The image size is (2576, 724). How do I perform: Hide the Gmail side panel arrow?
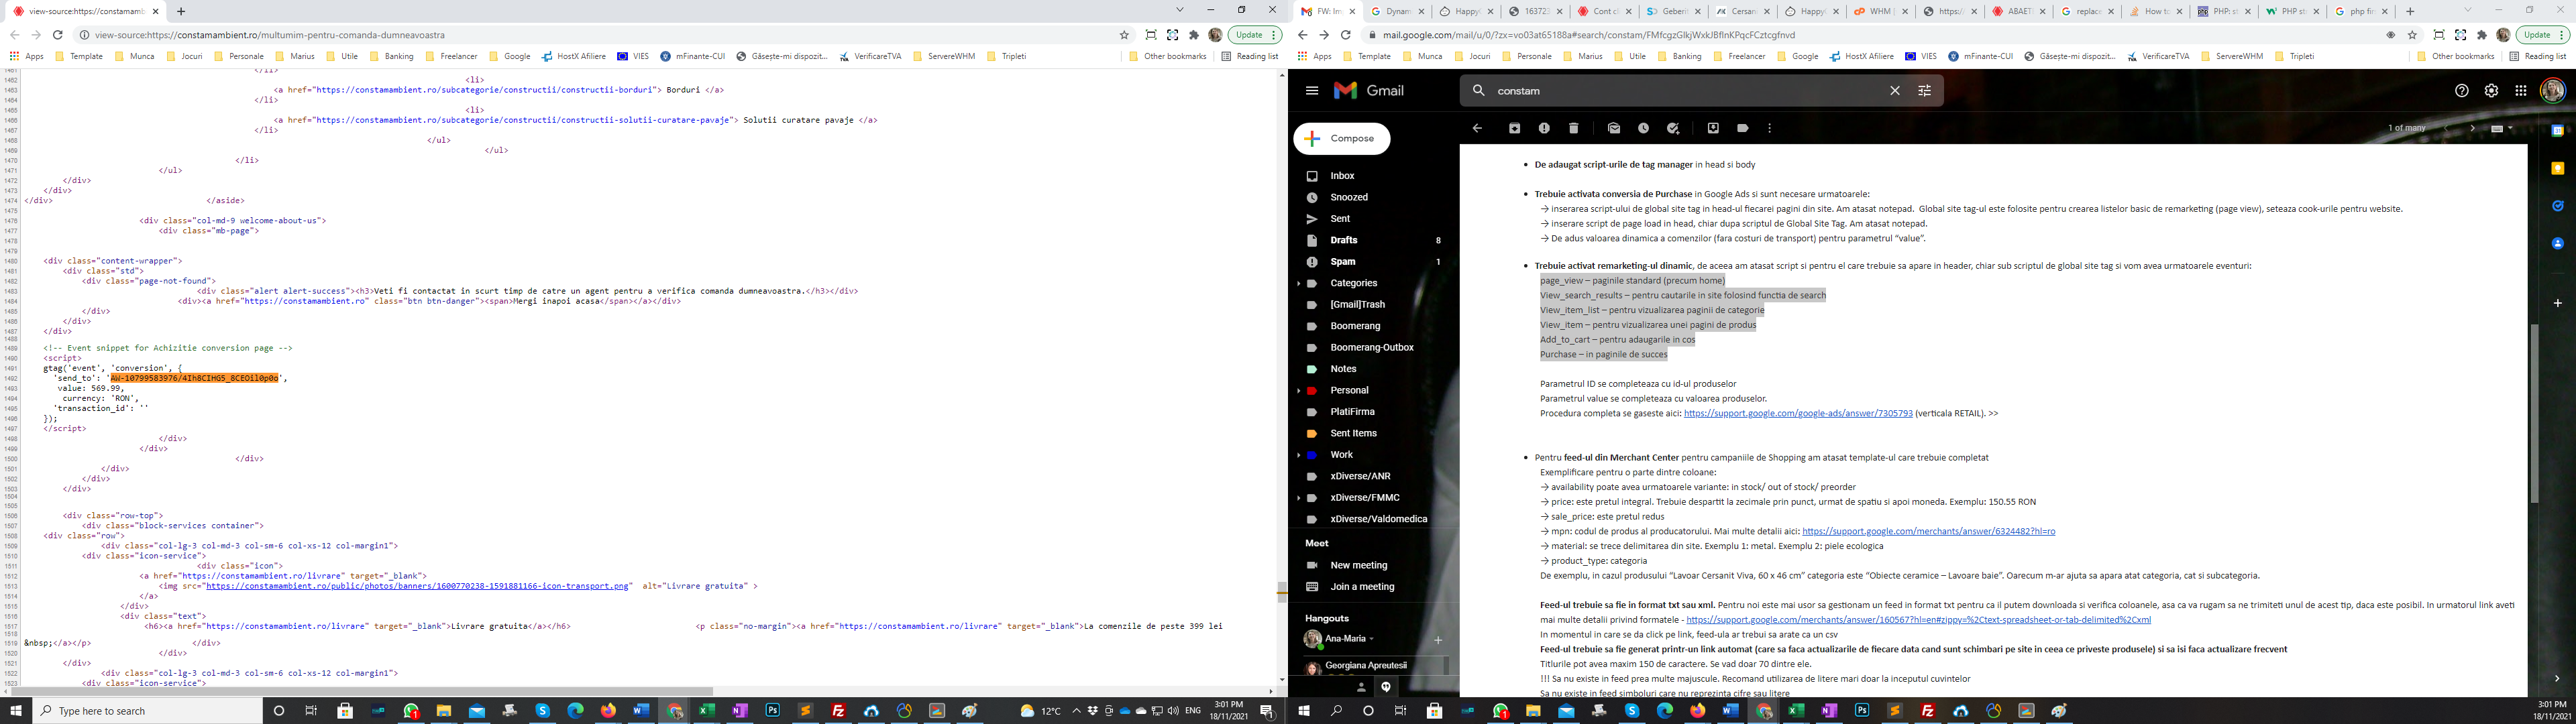coord(2557,678)
